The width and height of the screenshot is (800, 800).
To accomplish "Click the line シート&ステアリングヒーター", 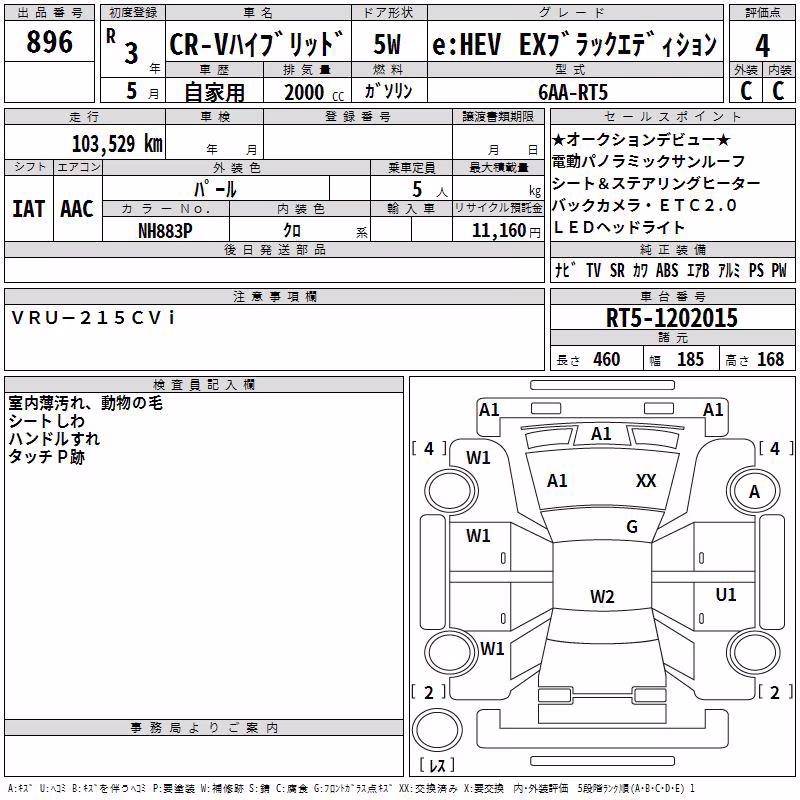I will [x=656, y=183].
